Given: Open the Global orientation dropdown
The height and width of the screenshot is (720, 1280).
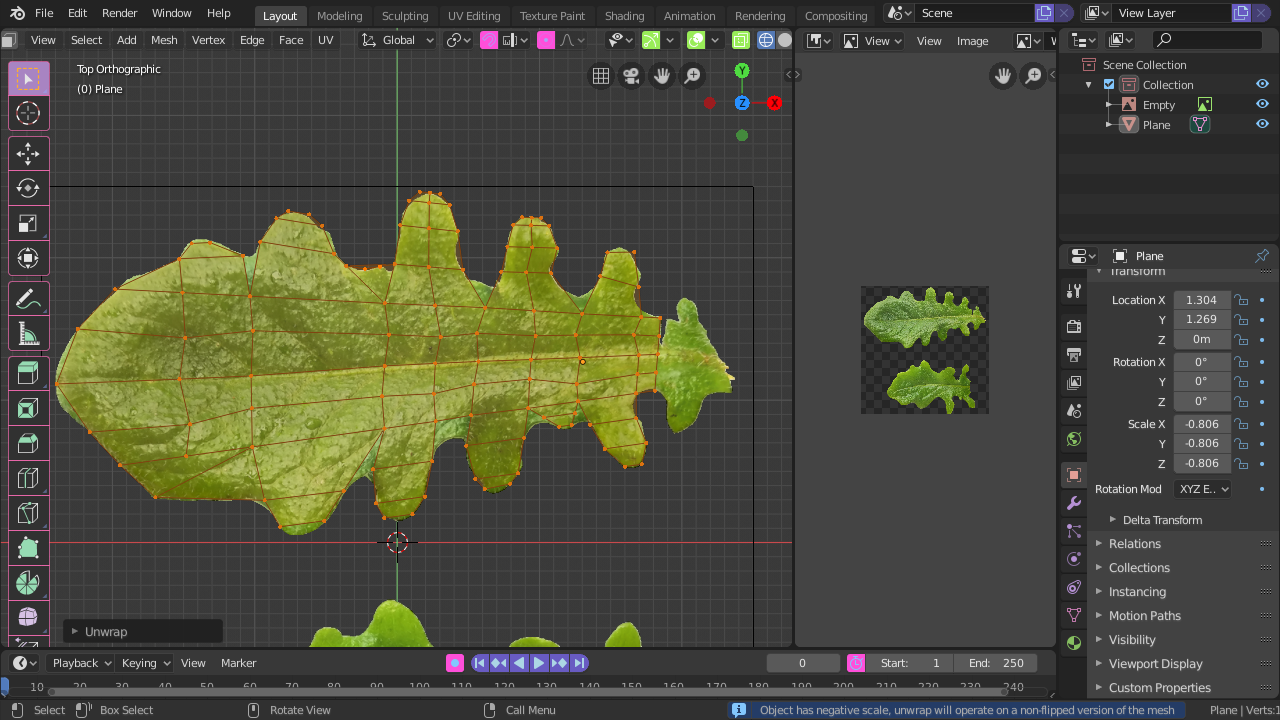Looking at the screenshot, I should 398,40.
